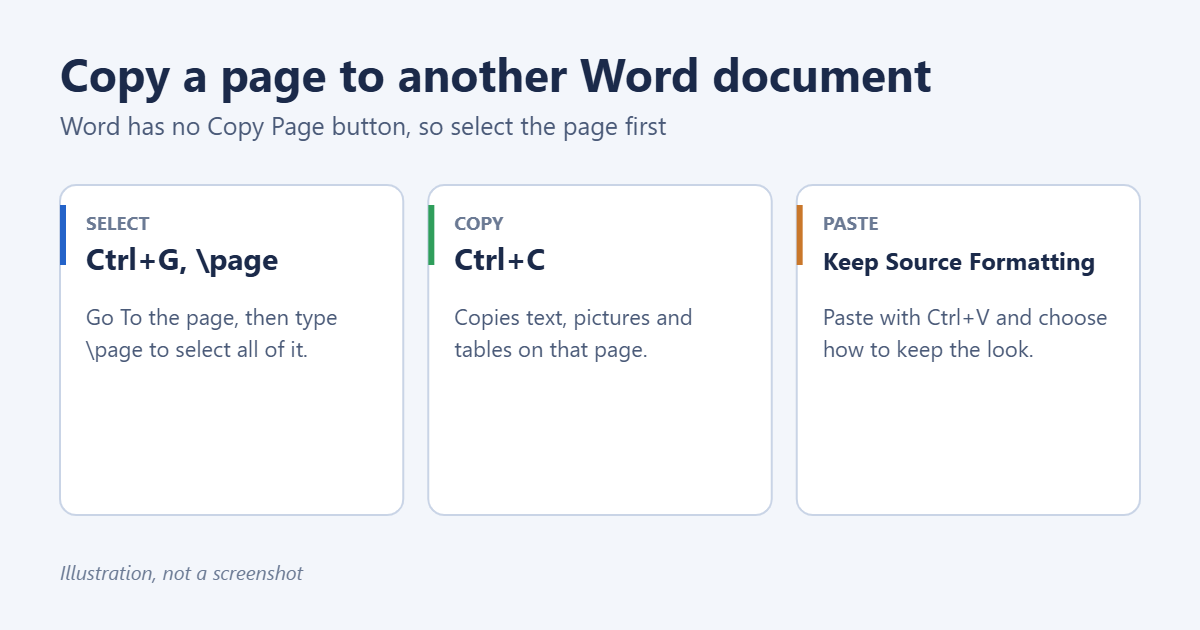Click the text "Paste with Ctrl+V and choose"
Viewport: 1200px width, 630px height.
point(965,318)
